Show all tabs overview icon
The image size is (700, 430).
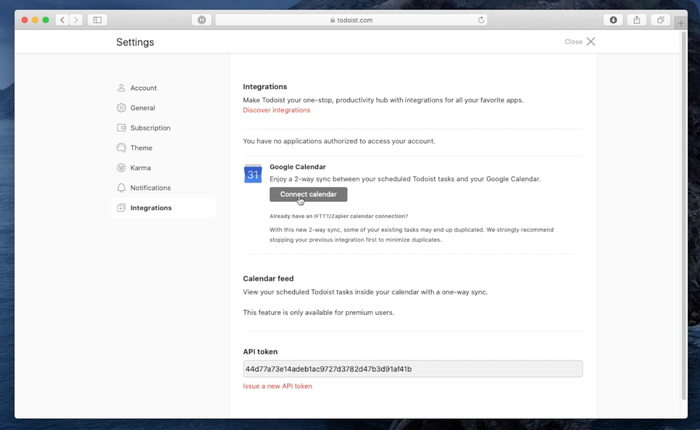pos(660,20)
